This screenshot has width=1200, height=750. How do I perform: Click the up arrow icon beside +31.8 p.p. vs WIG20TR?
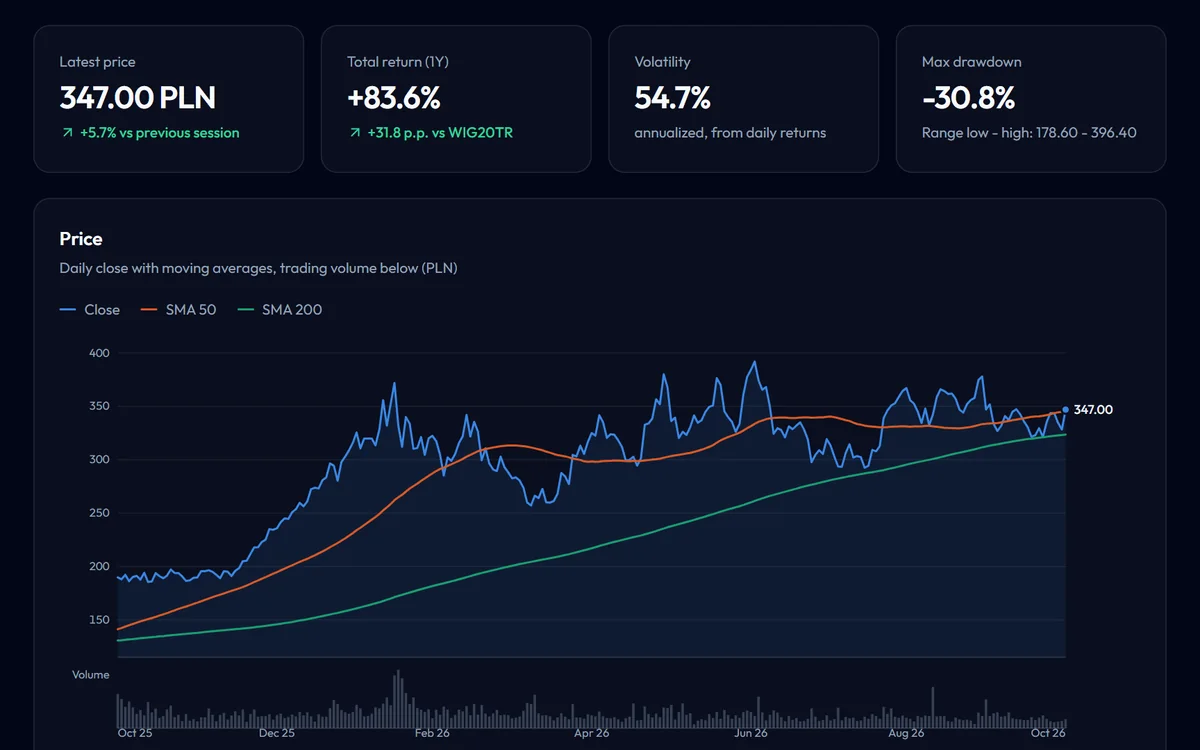(x=353, y=132)
